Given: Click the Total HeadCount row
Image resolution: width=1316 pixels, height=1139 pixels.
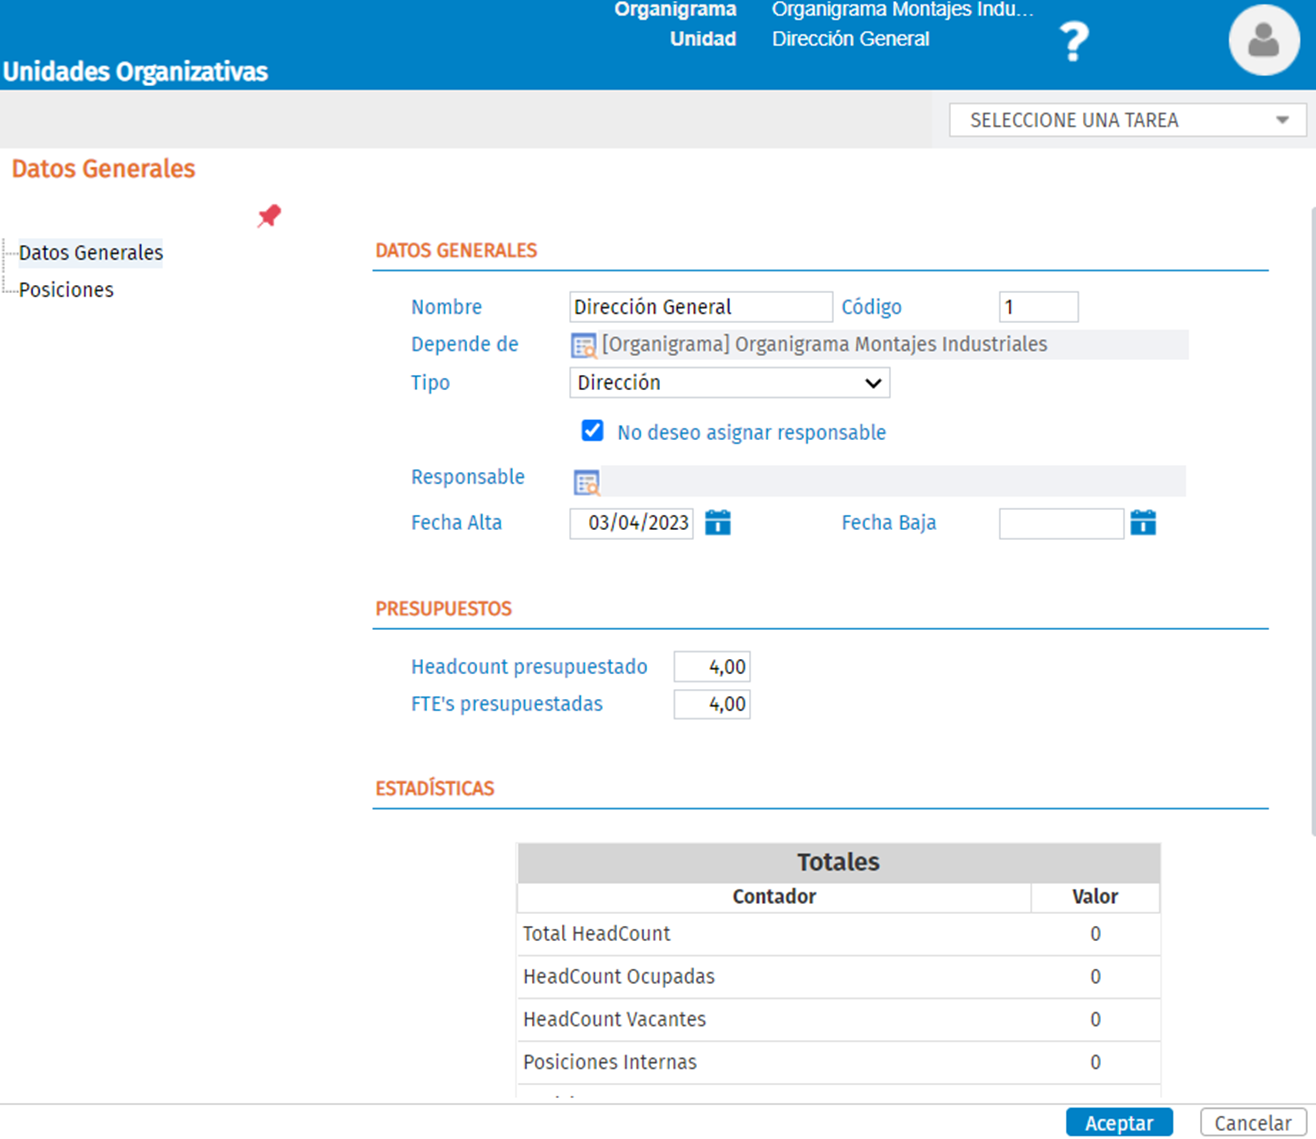Looking at the screenshot, I should pos(838,934).
